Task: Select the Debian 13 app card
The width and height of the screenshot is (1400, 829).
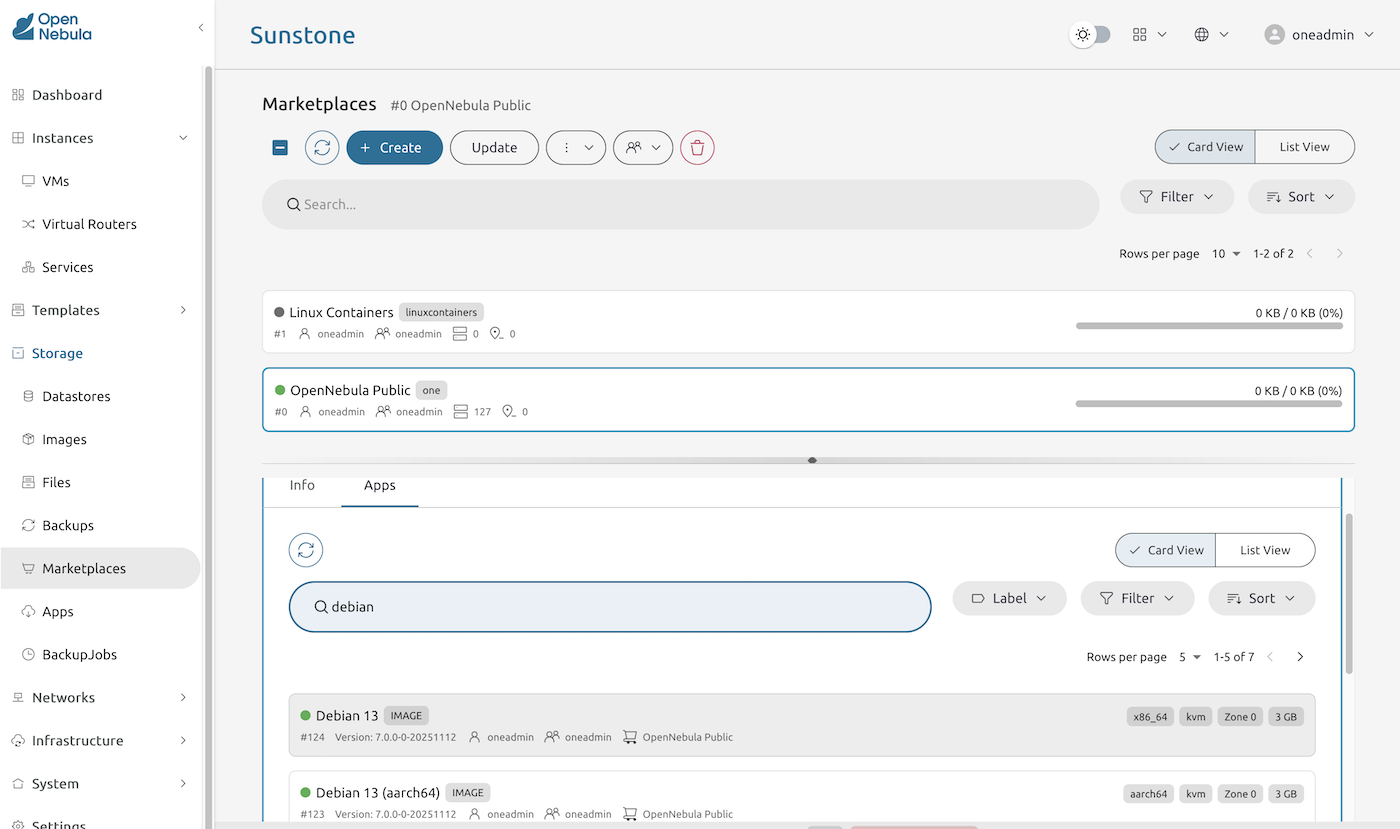Action: click(x=700, y=725)
